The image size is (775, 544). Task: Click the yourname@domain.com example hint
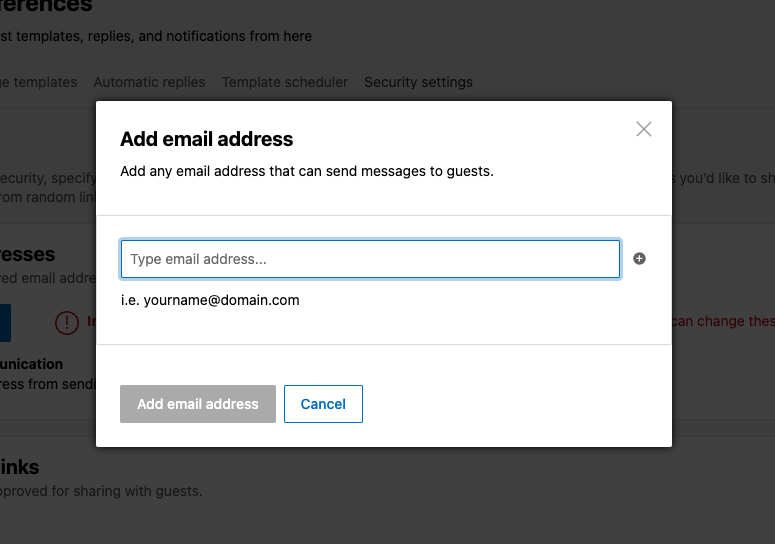click(210, 300)
